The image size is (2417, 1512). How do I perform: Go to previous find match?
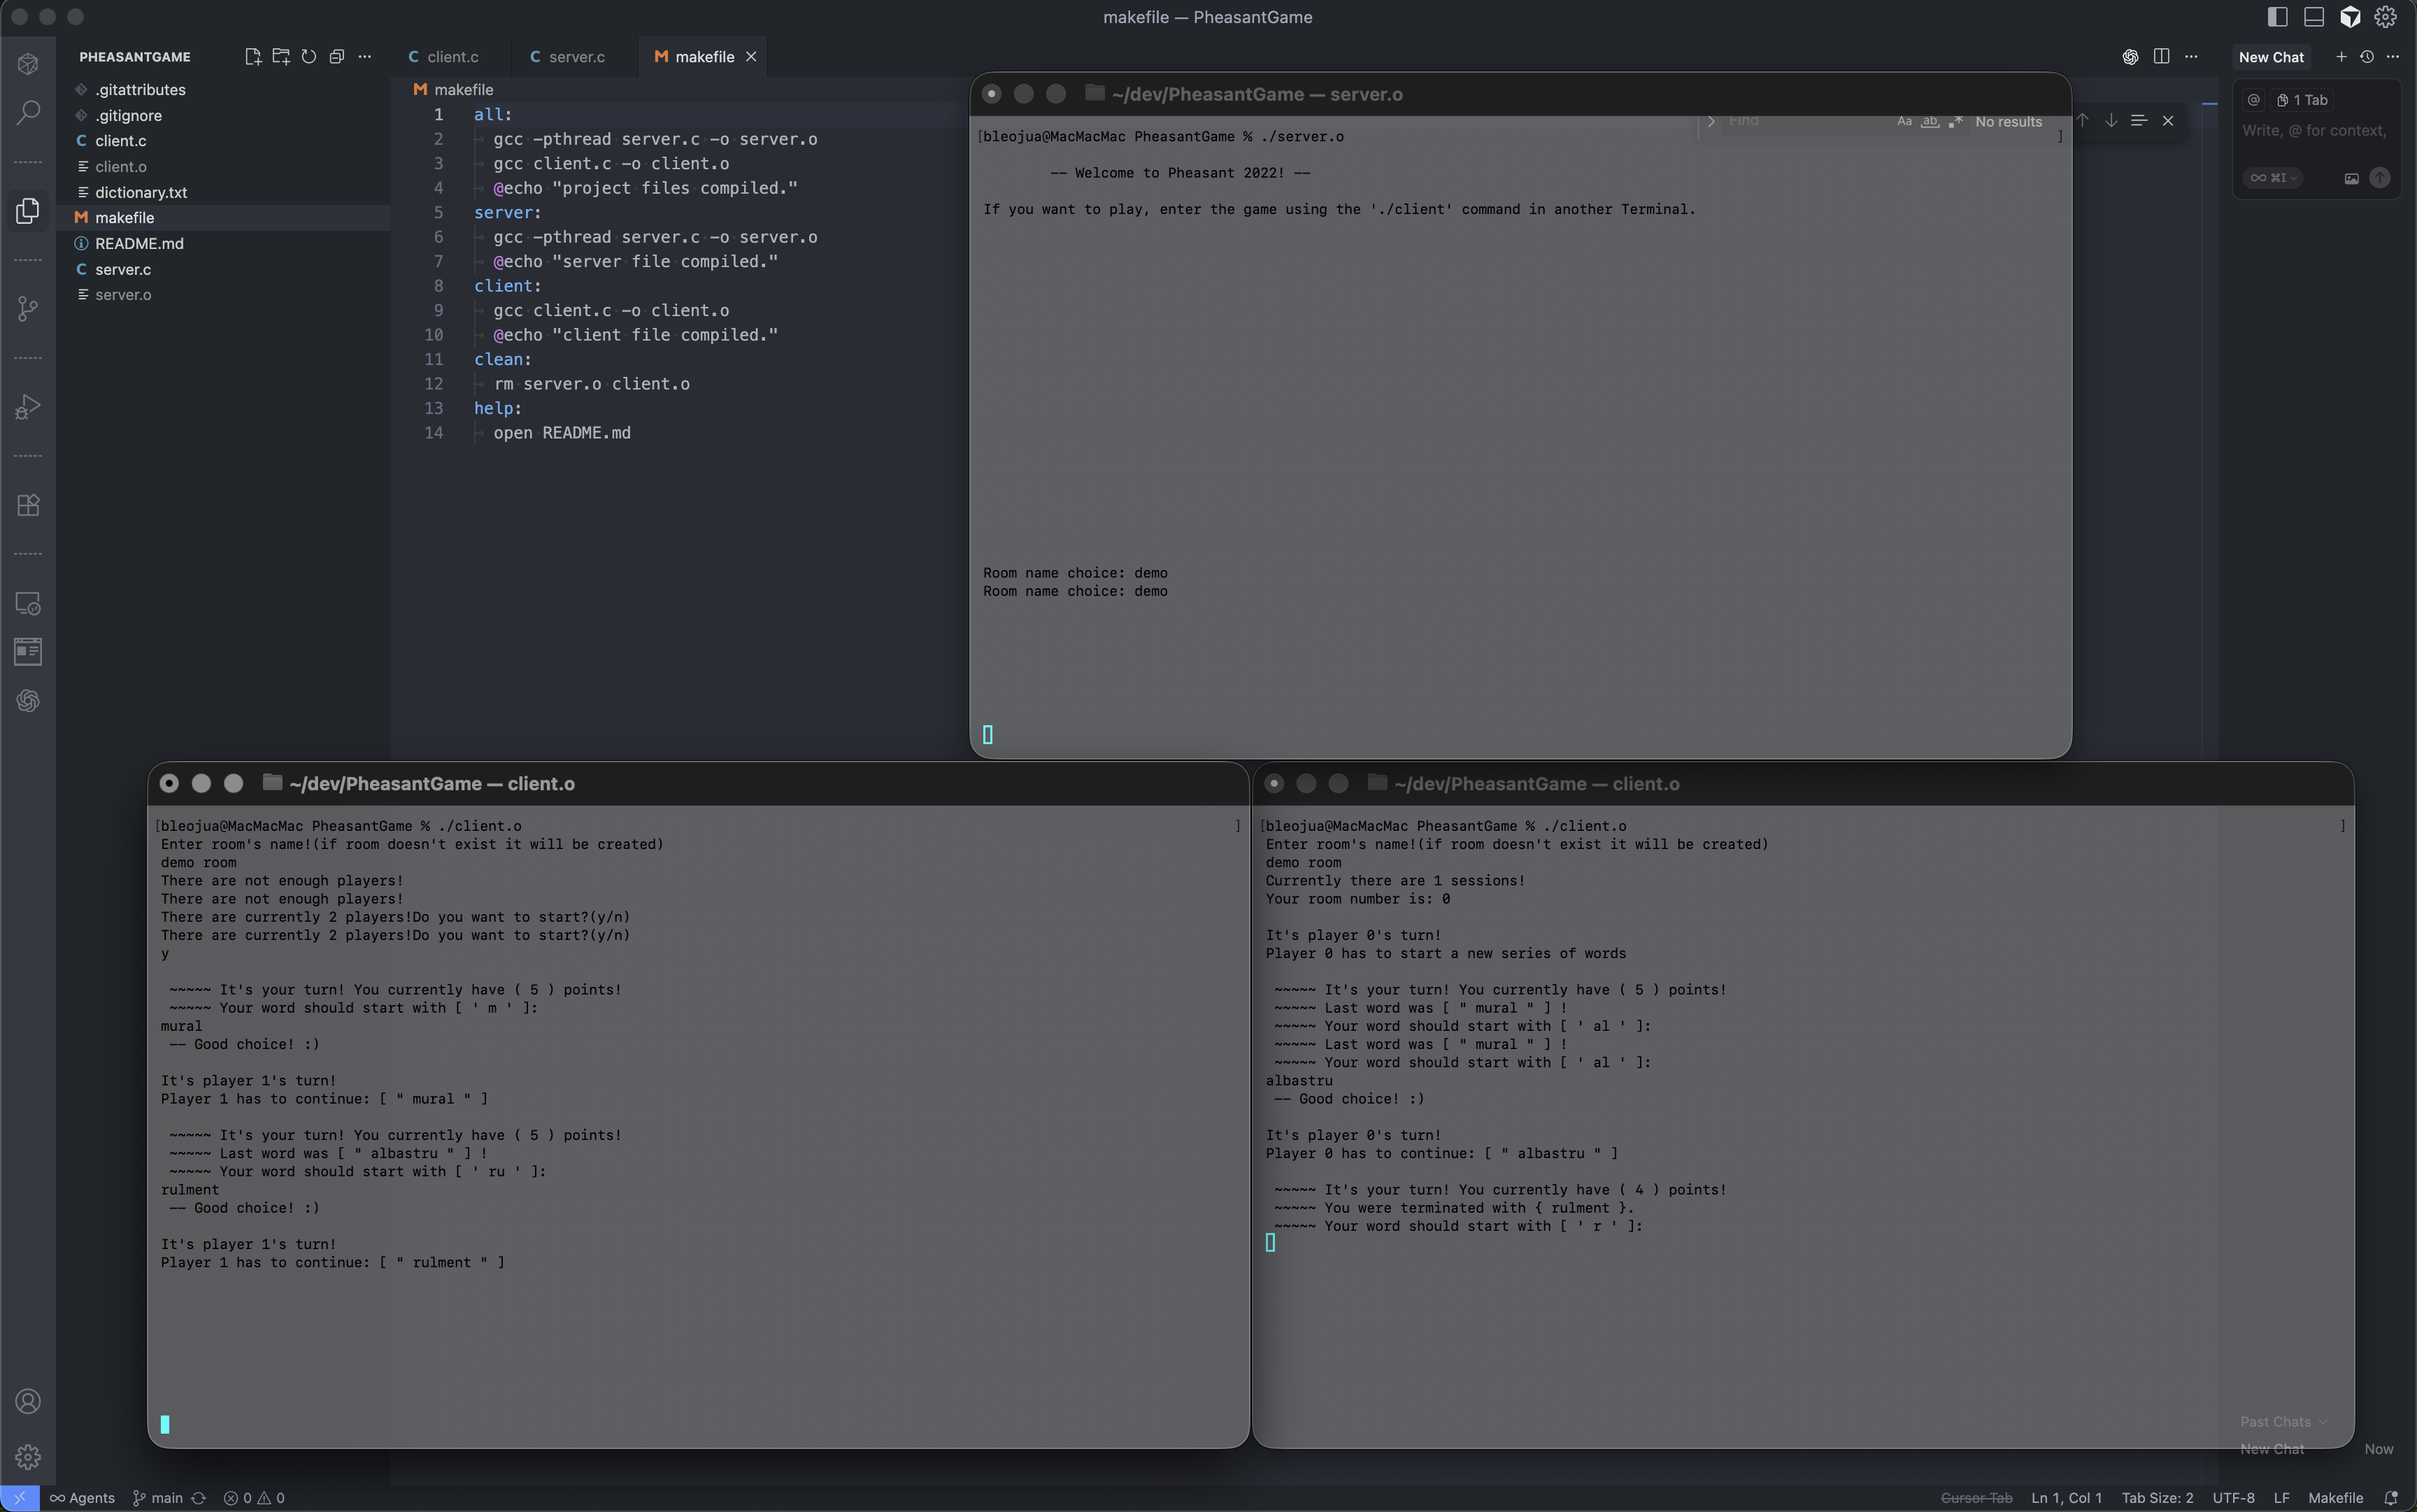tap(2083, 121)
